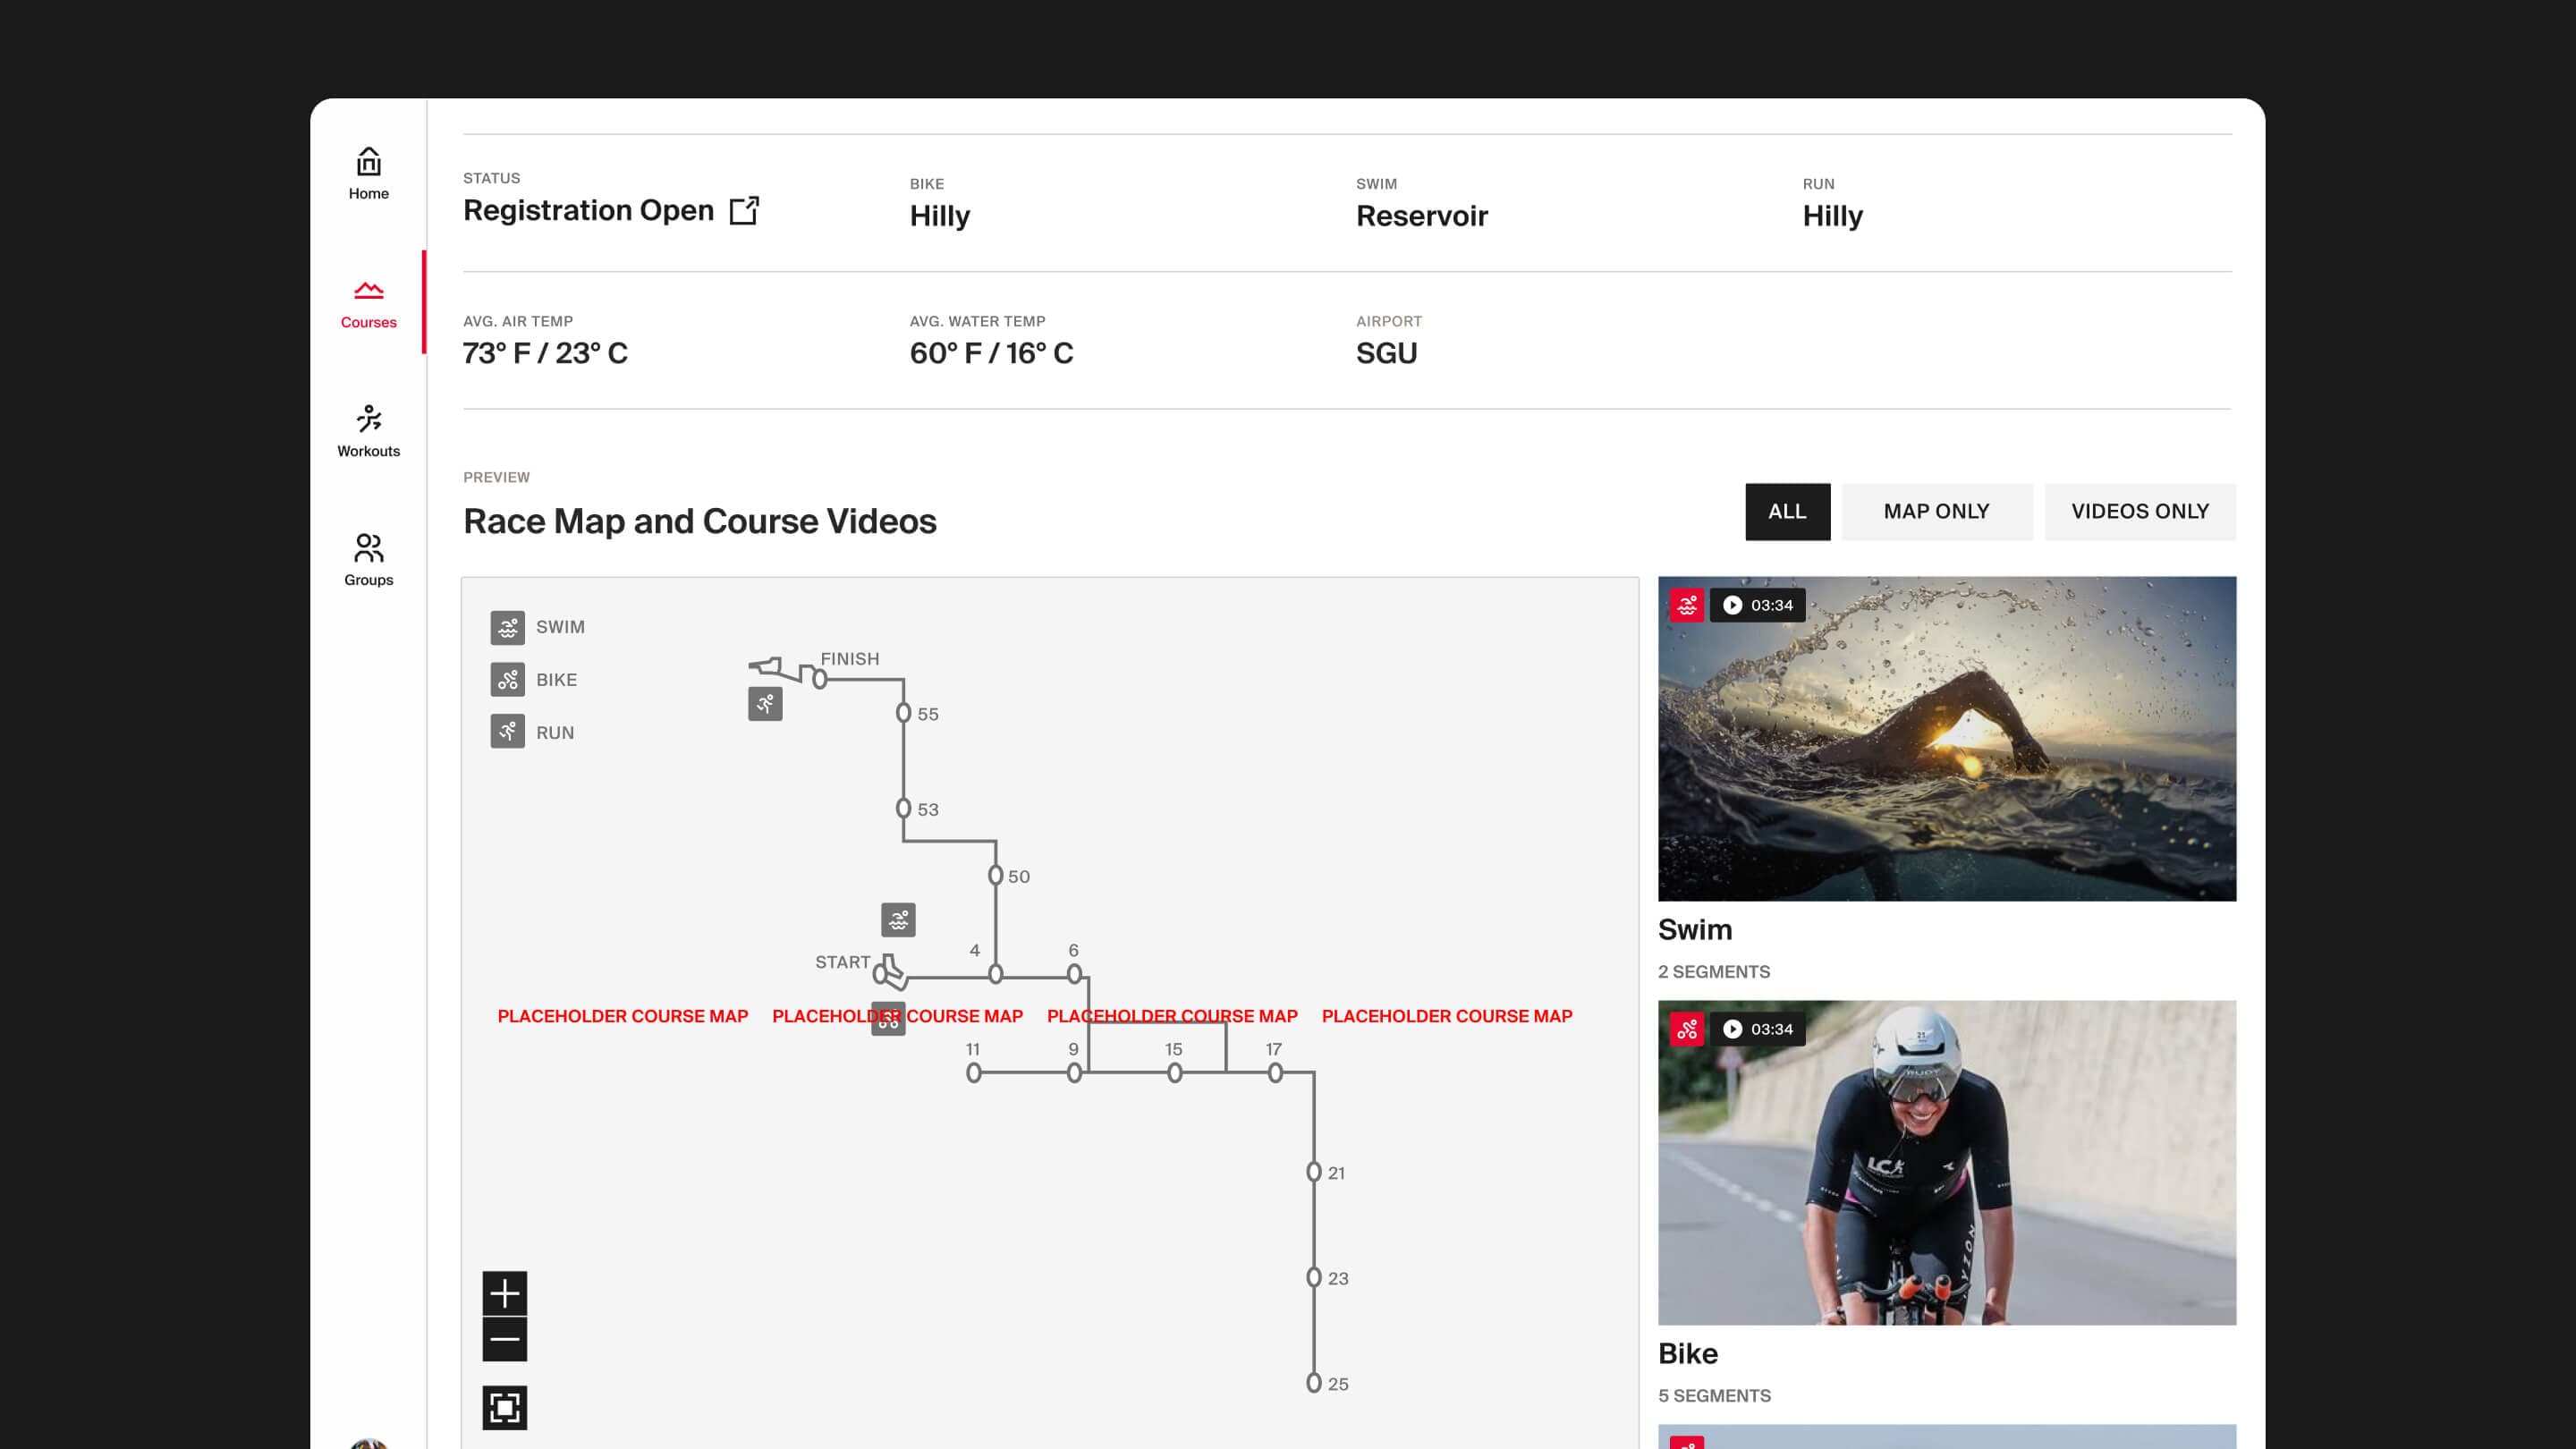Select mile marker 25 on map
Screen dimensions: 2576x1449
pos(1314,1383)
